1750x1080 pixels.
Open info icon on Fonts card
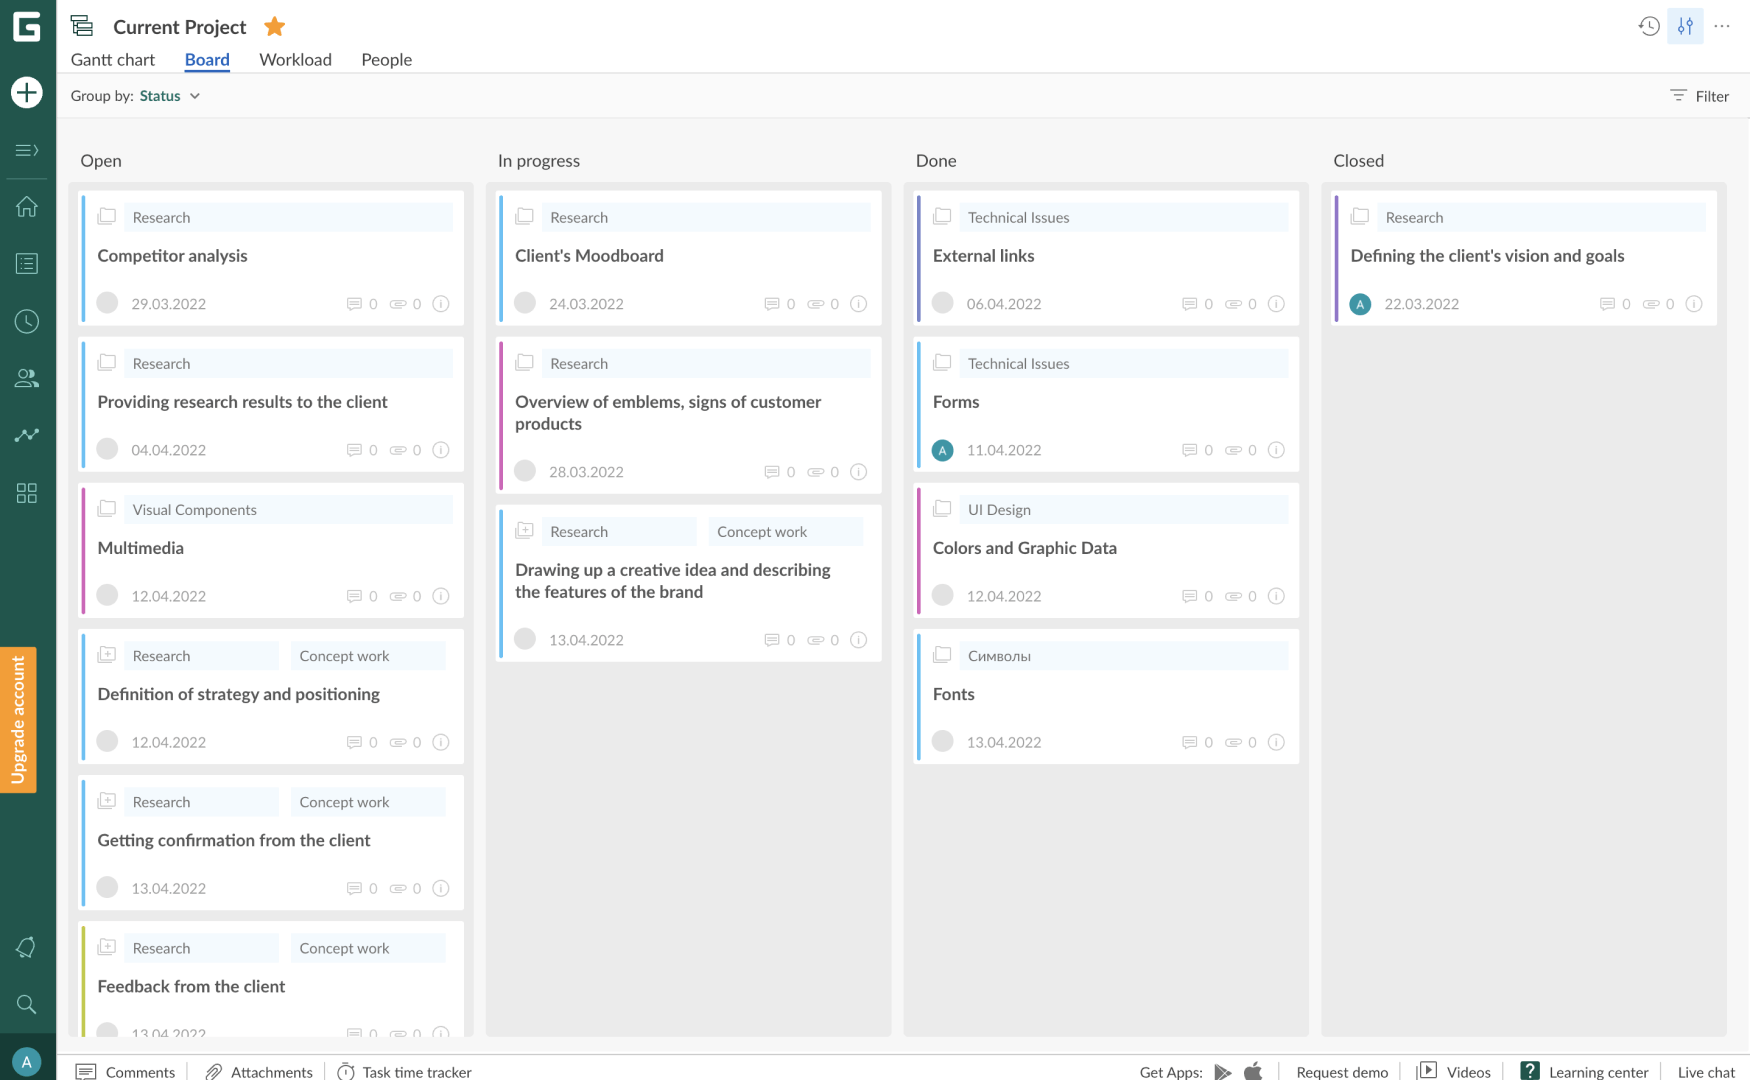coord(1276,742)
